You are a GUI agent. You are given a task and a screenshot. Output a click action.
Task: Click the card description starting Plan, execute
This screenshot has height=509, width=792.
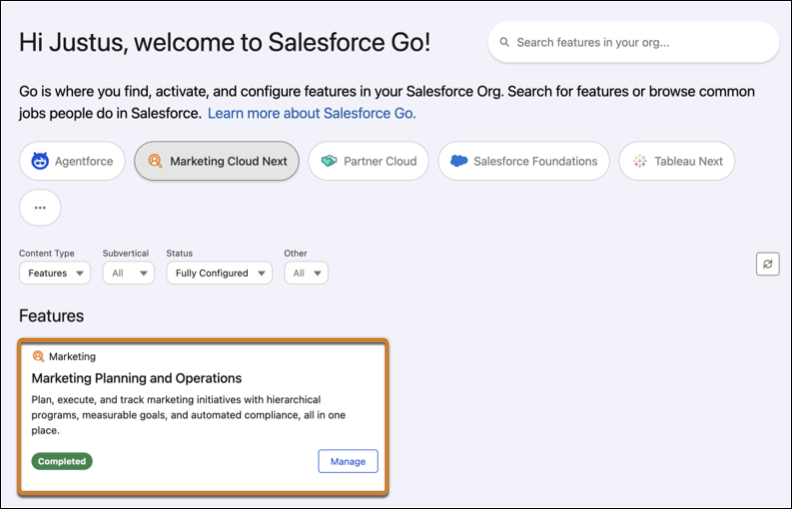click(189, 415)
